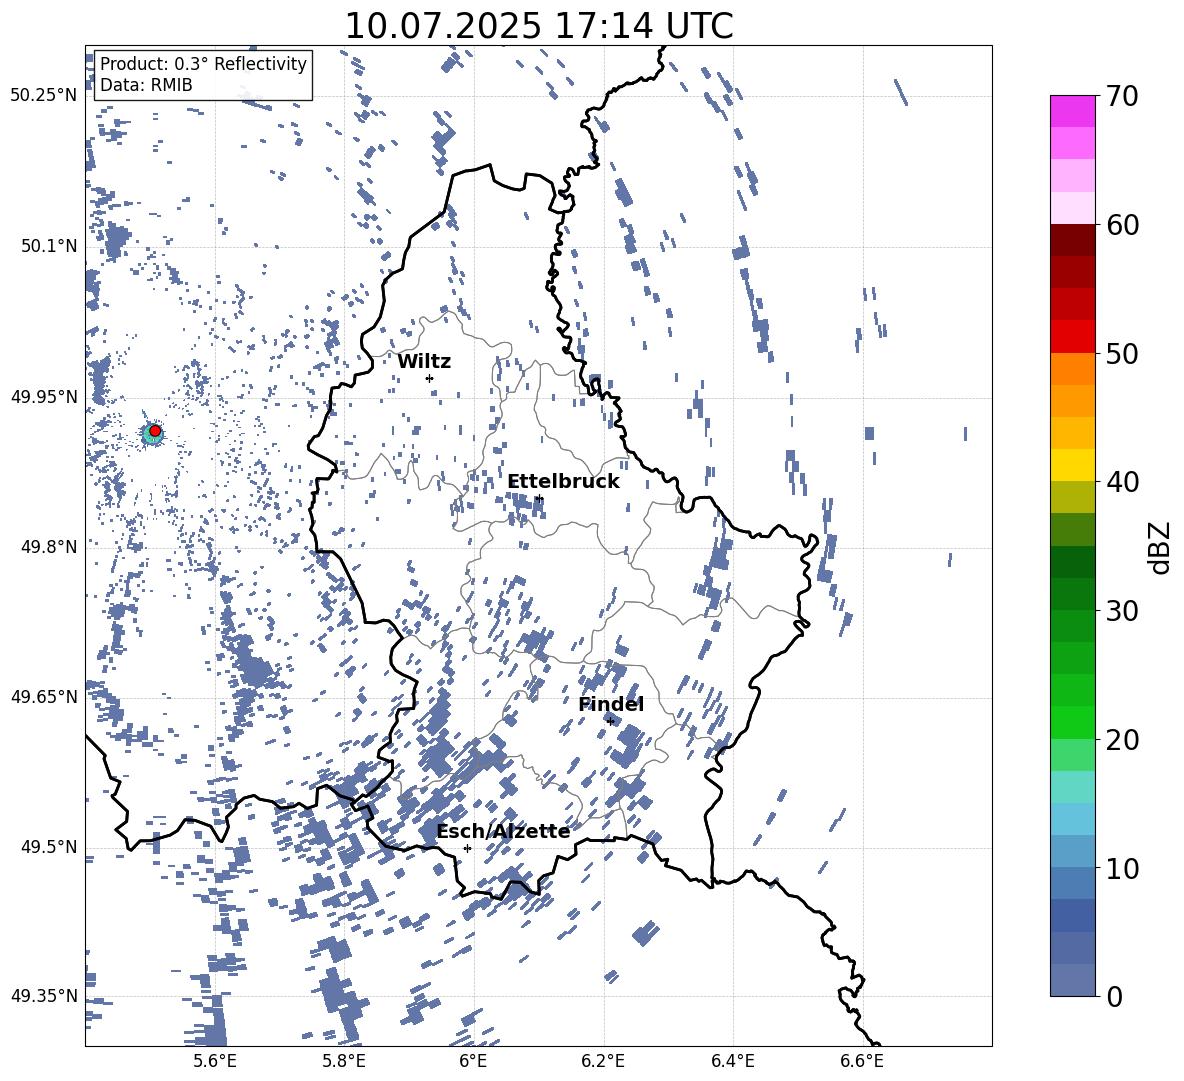Click the colorbar tick label 50
Image resolution: width=1184 pixels, height=1081 pixels.
(x=1122, y=353)
